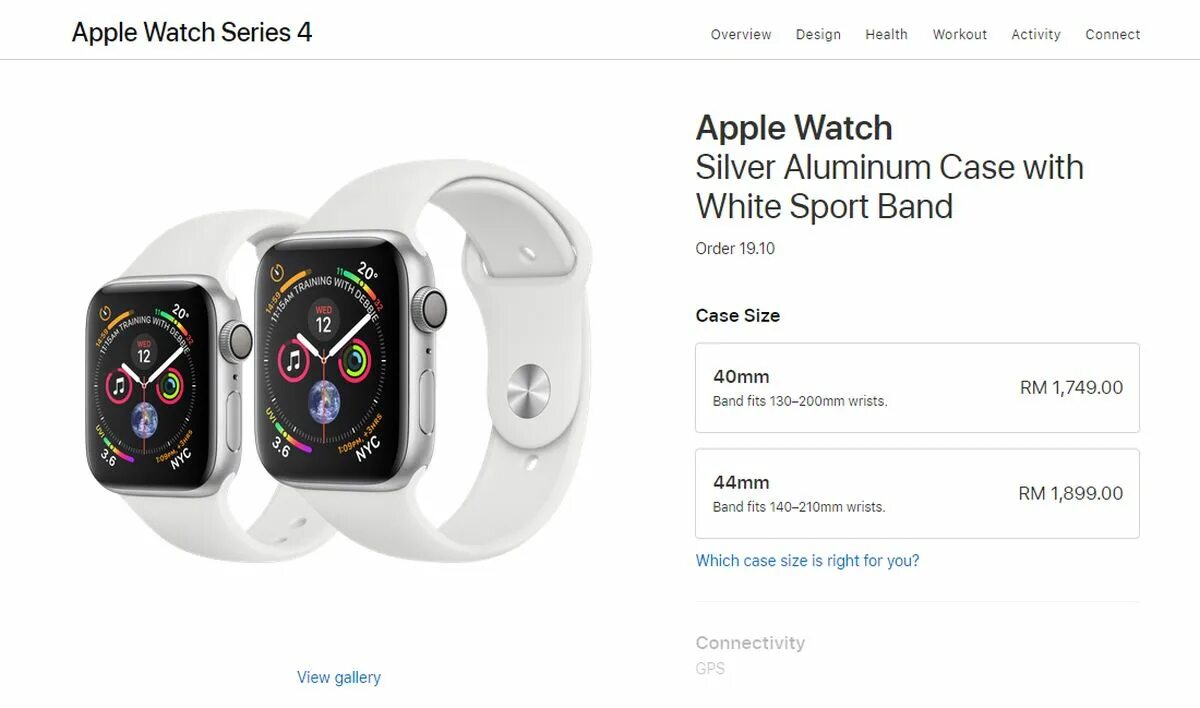Image resolution: width=1200 pixels, height=708 pixels.
Task: Click the Apple Watch Series 4 title
Action: (x=192, y=32)
